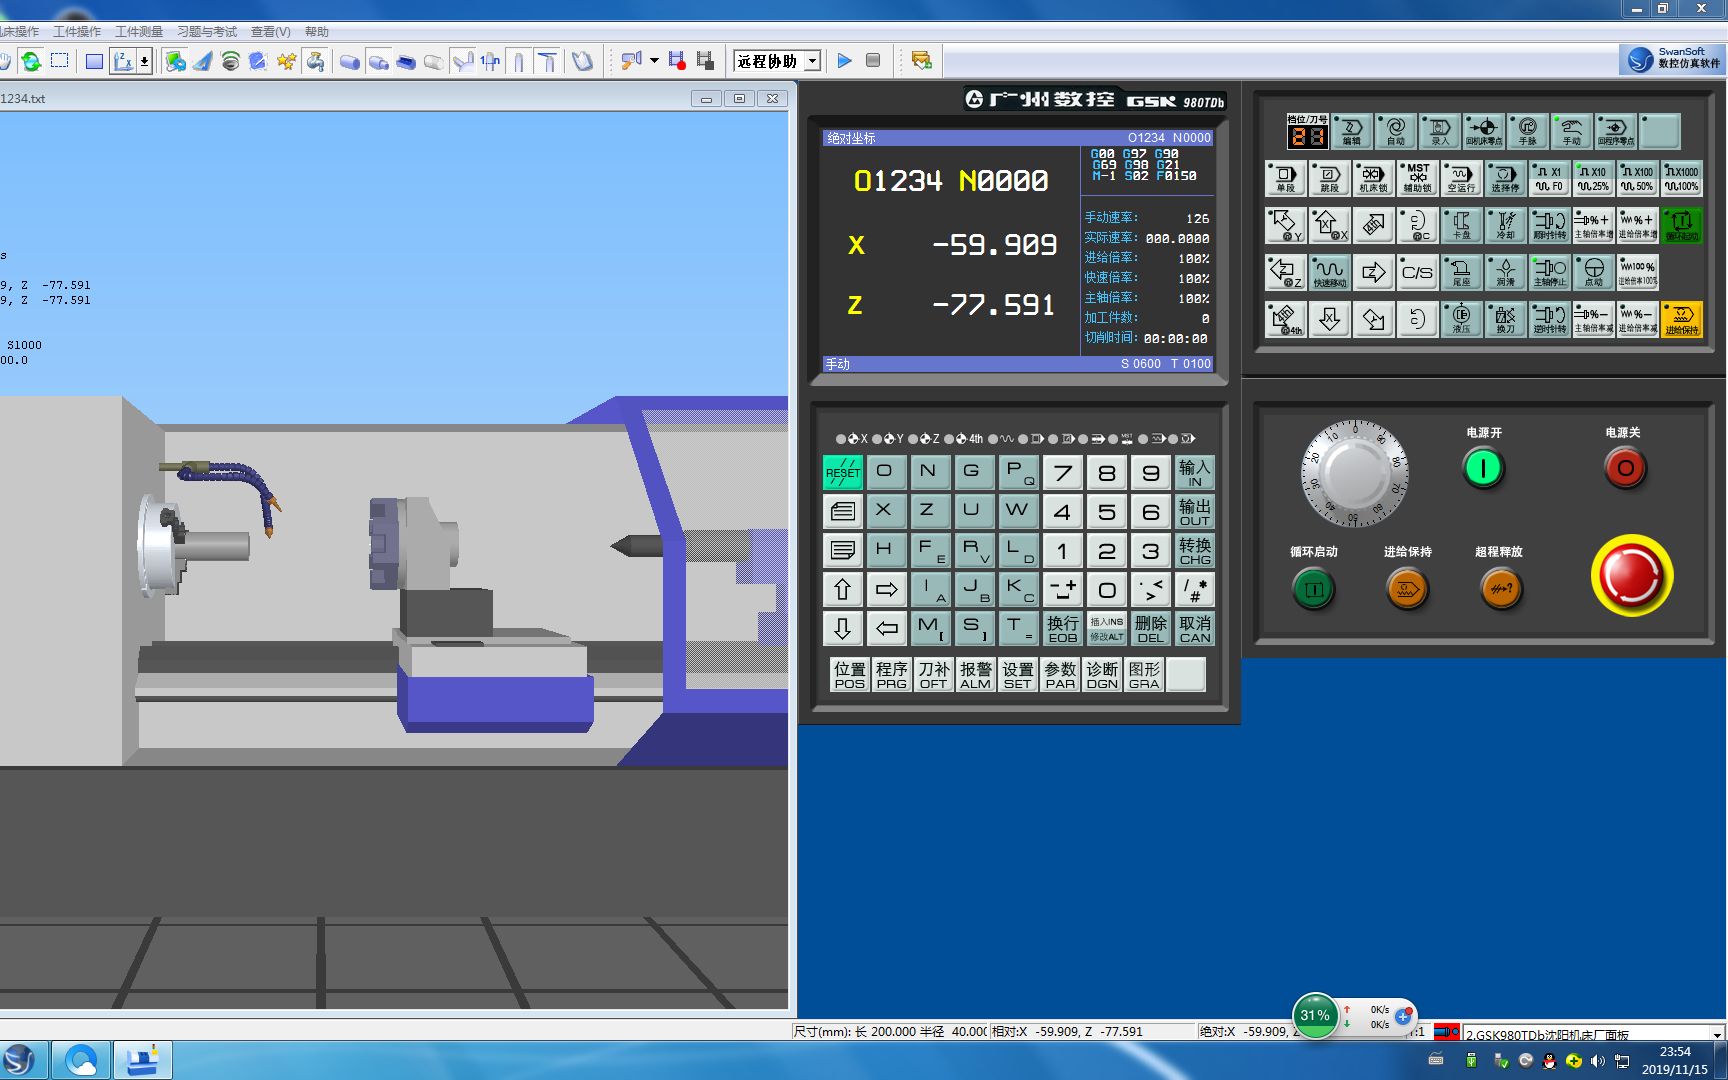1728x1080 pixels.
Task: Click the 换刀 tool change key
Action: click(x=1505, y=319)
